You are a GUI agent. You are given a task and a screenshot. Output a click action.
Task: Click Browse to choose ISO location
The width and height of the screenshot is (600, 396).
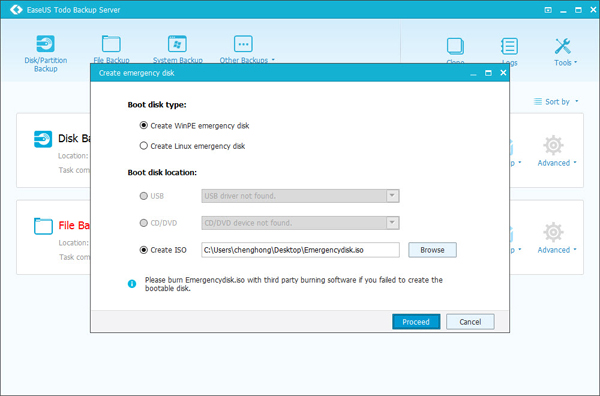tap(432, 250)
